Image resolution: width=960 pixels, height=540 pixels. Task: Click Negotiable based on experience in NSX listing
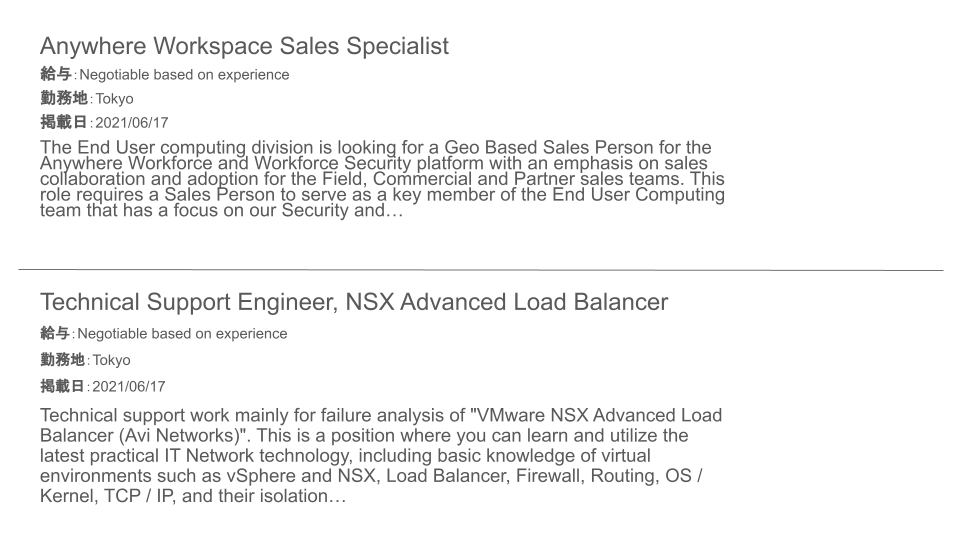(x=182, y=334)
